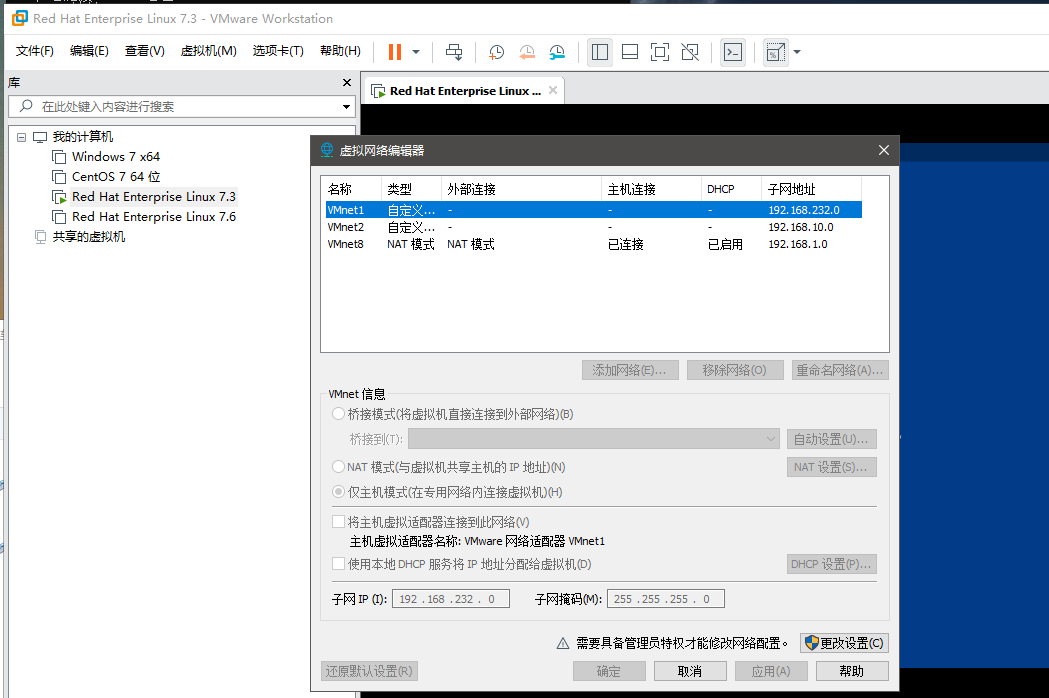1049x698 pixels.
Task: Select VMnet2 row in network list
Action: pyautogui.click(x=593, y=227)
